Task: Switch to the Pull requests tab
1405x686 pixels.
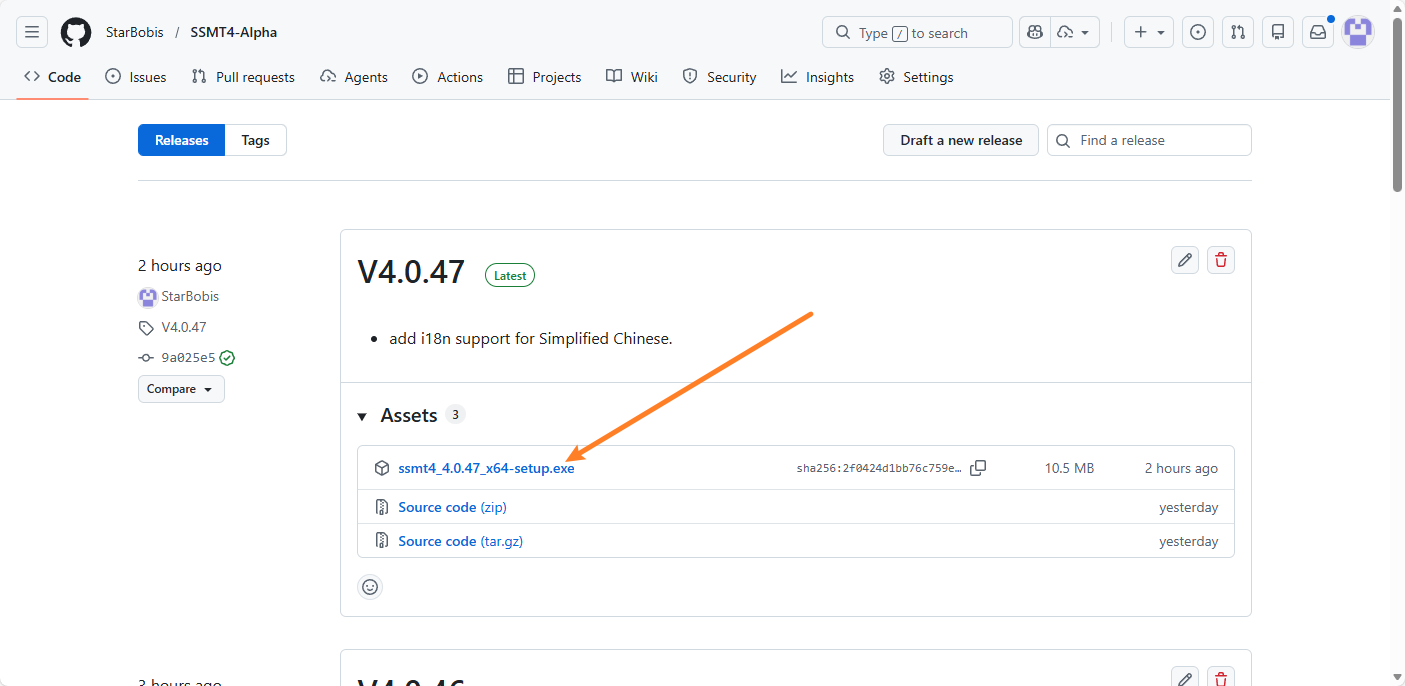Action: [x=243, y=77]
